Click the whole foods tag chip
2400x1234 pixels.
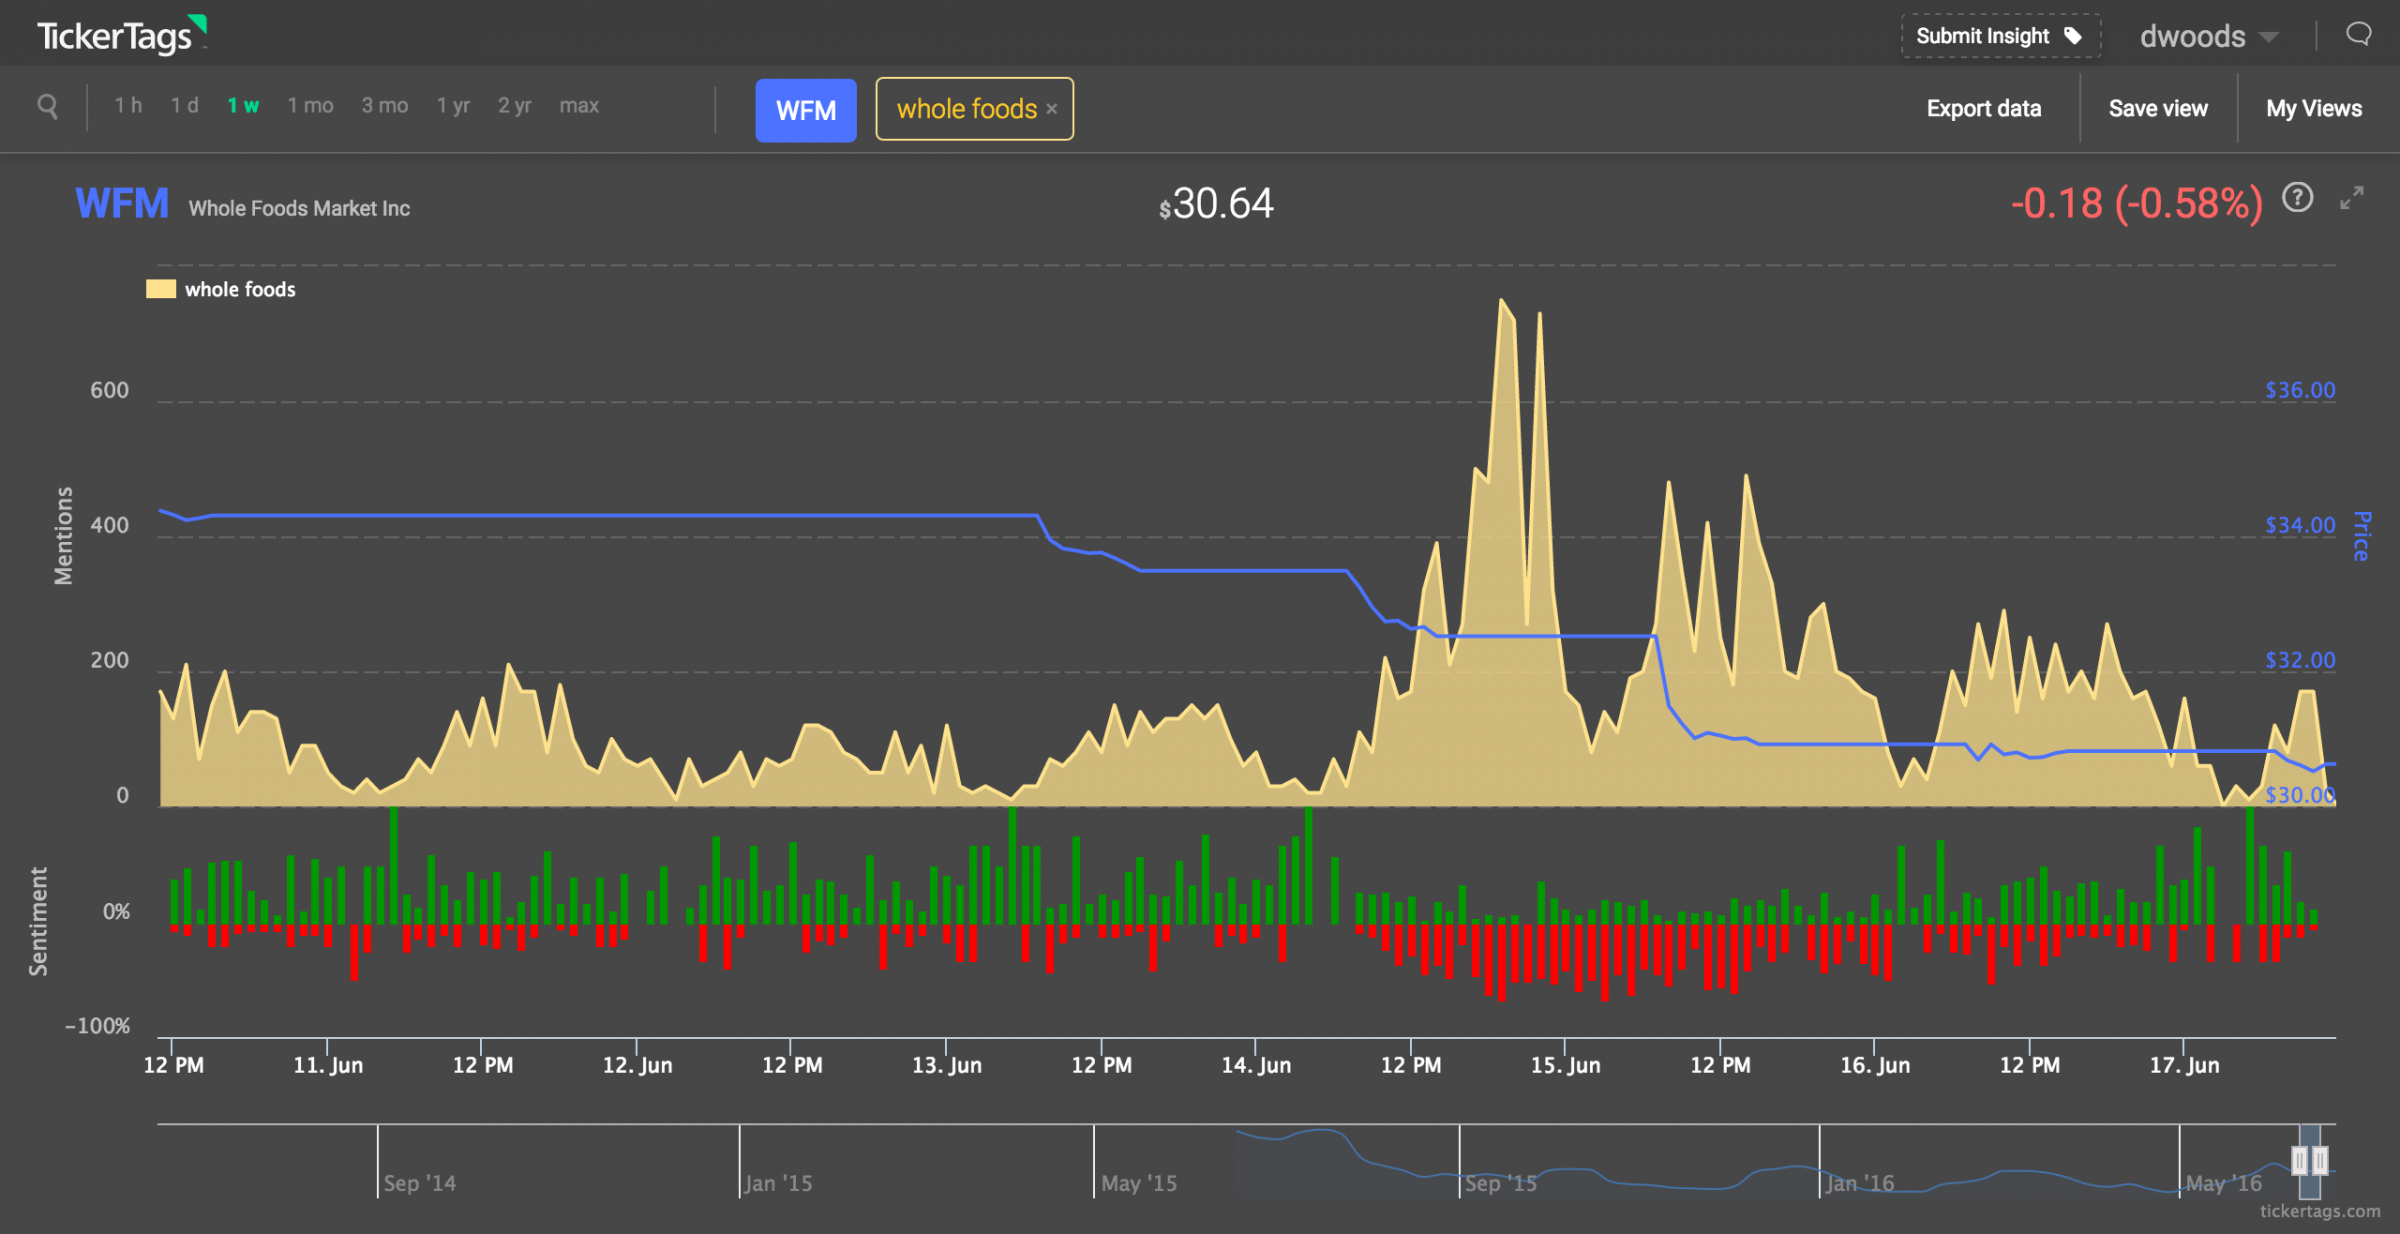click(x=975, y=109)
